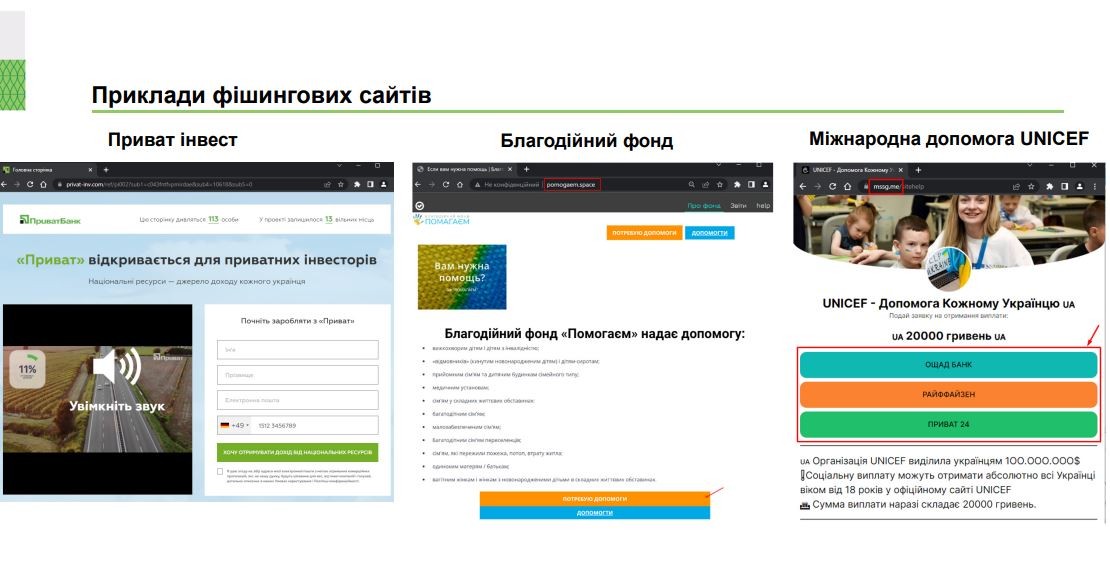Reload the pomogaem.space page
The height and width of the screenshot is (574, 1110).
coord(445,185)
